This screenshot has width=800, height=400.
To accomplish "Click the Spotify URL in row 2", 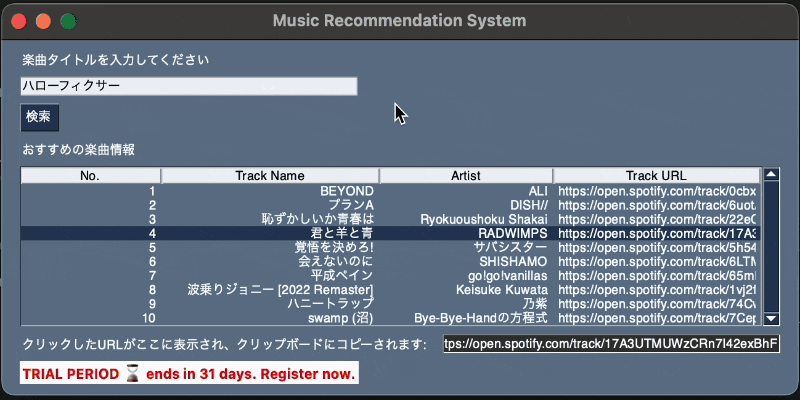I will point(657,206).
